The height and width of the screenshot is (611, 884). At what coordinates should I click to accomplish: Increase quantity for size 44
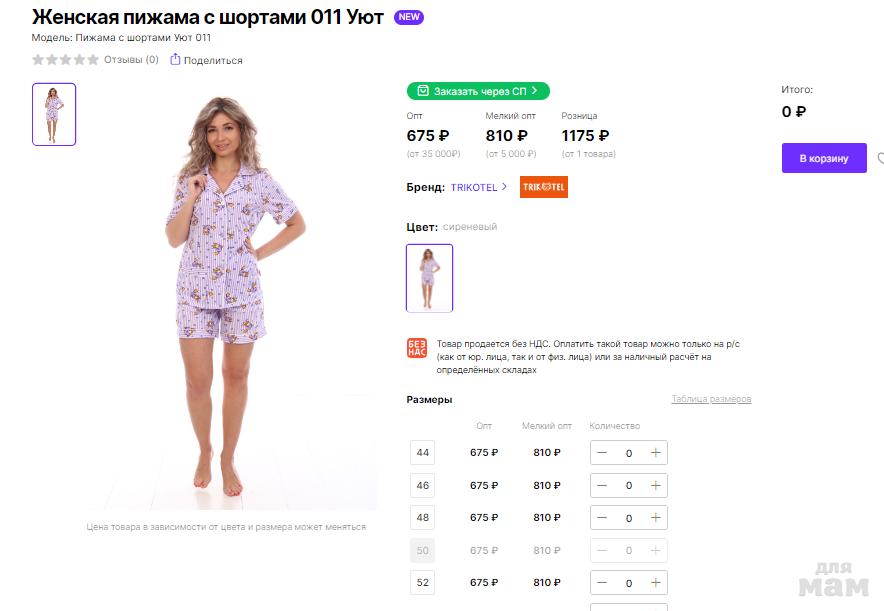[655, 453]
